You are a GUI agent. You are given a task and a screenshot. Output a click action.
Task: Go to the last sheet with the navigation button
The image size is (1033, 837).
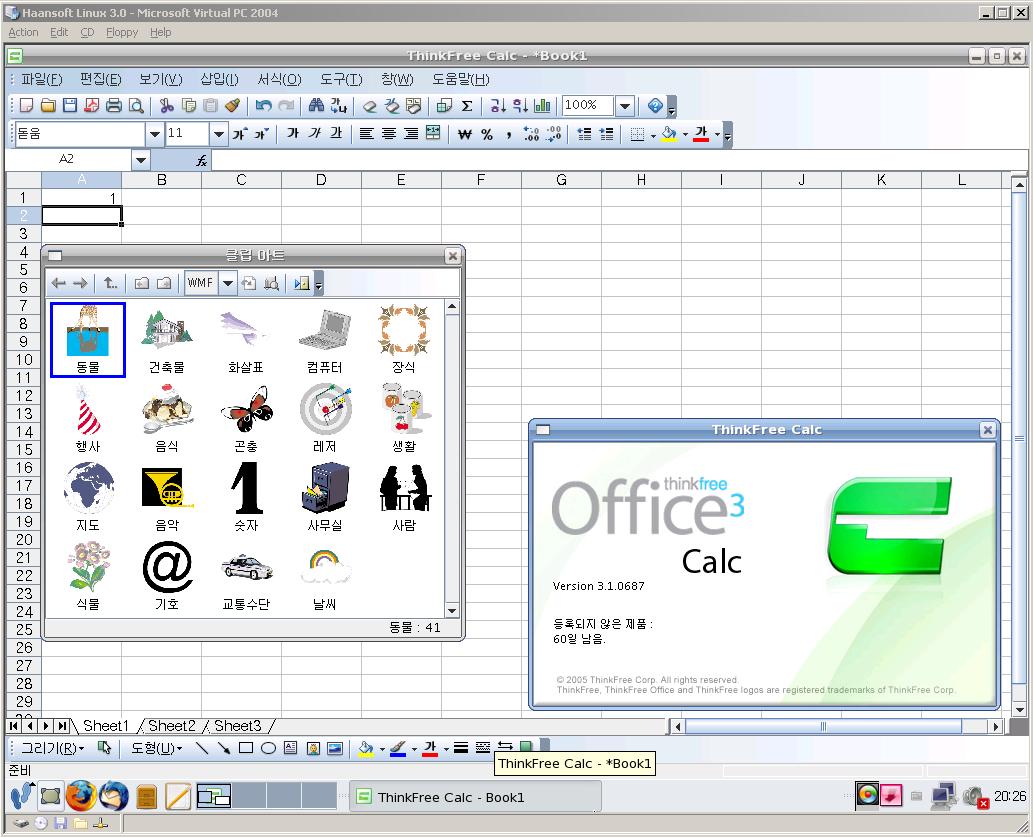63,726
